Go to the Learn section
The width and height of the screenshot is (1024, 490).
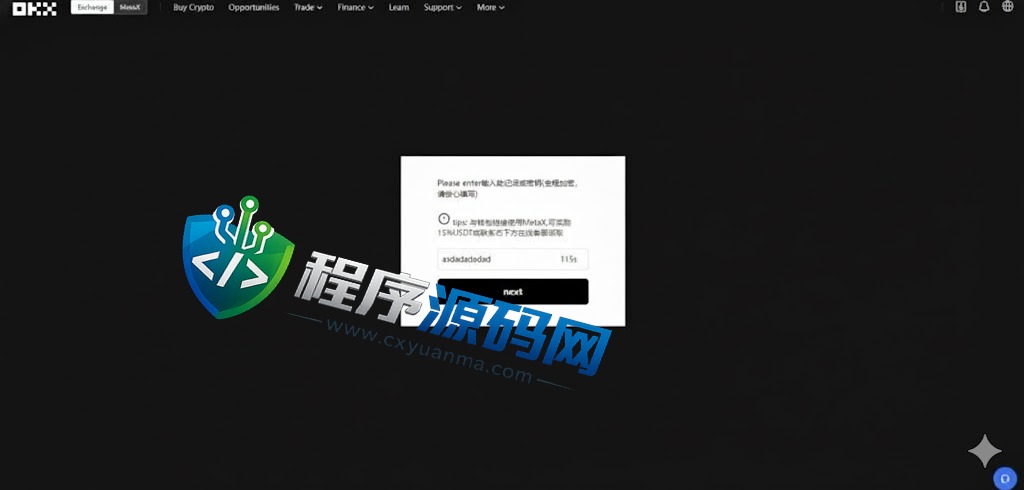[x=398, y=8]
